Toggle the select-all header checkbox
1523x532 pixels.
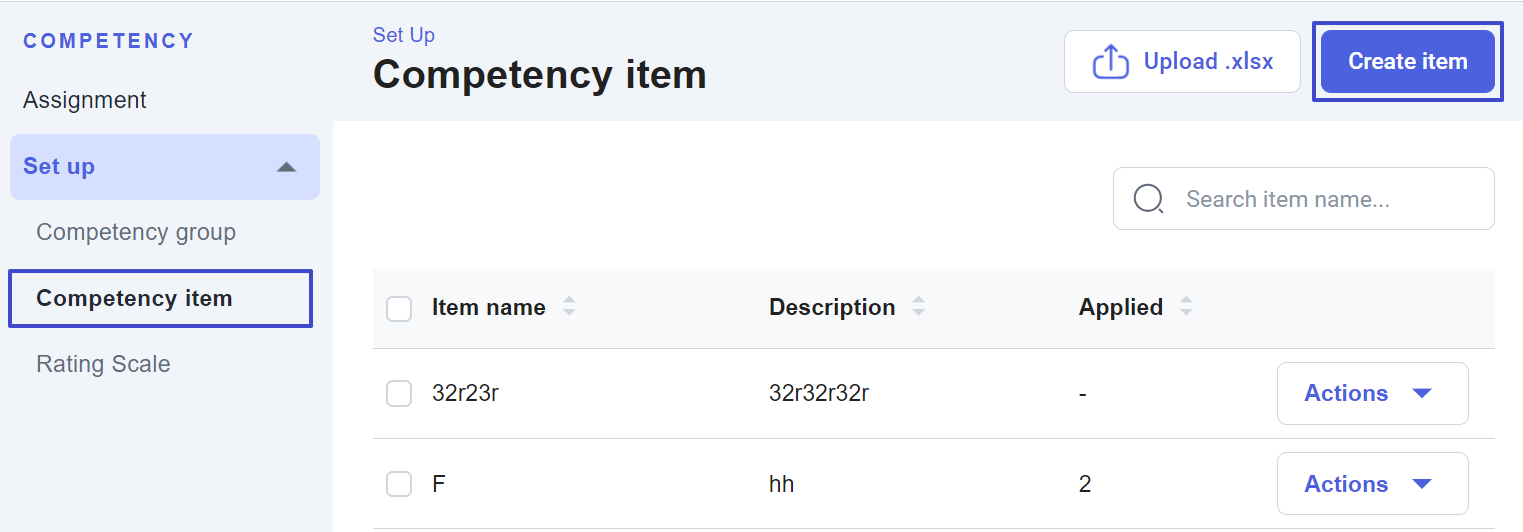click(x=399, y=308)
